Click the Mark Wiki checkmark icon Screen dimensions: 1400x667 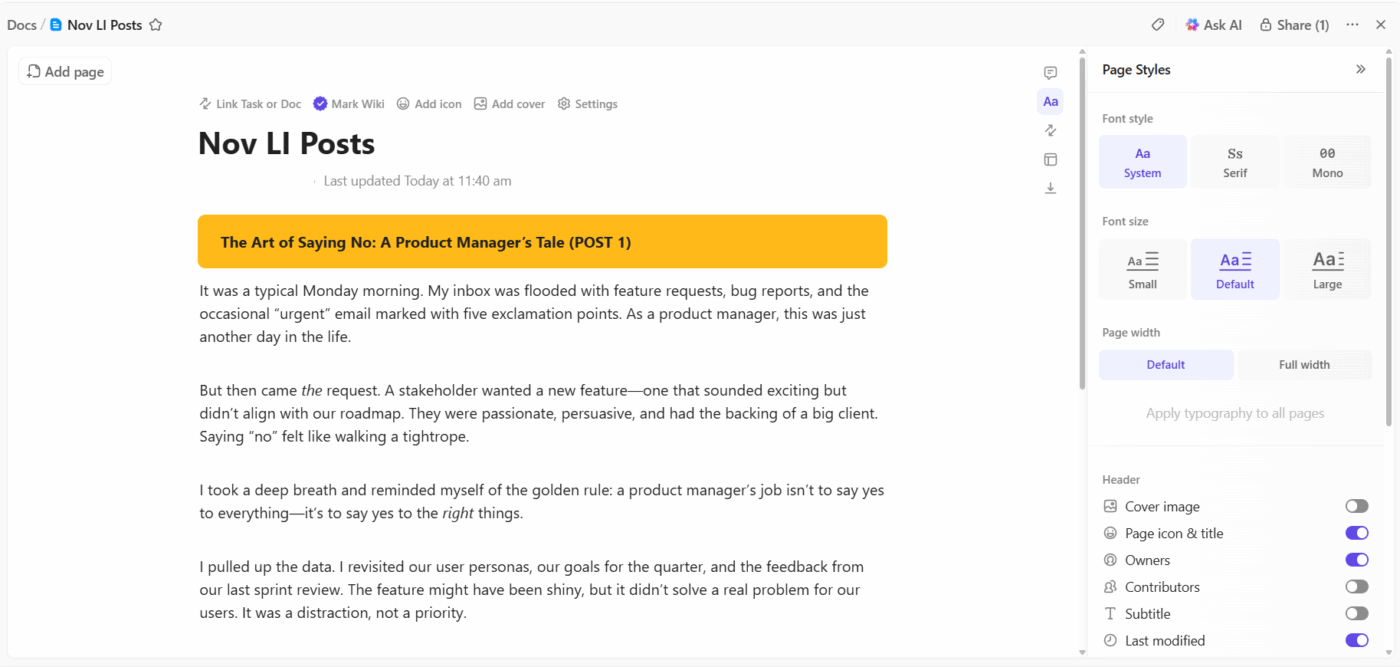320,103
